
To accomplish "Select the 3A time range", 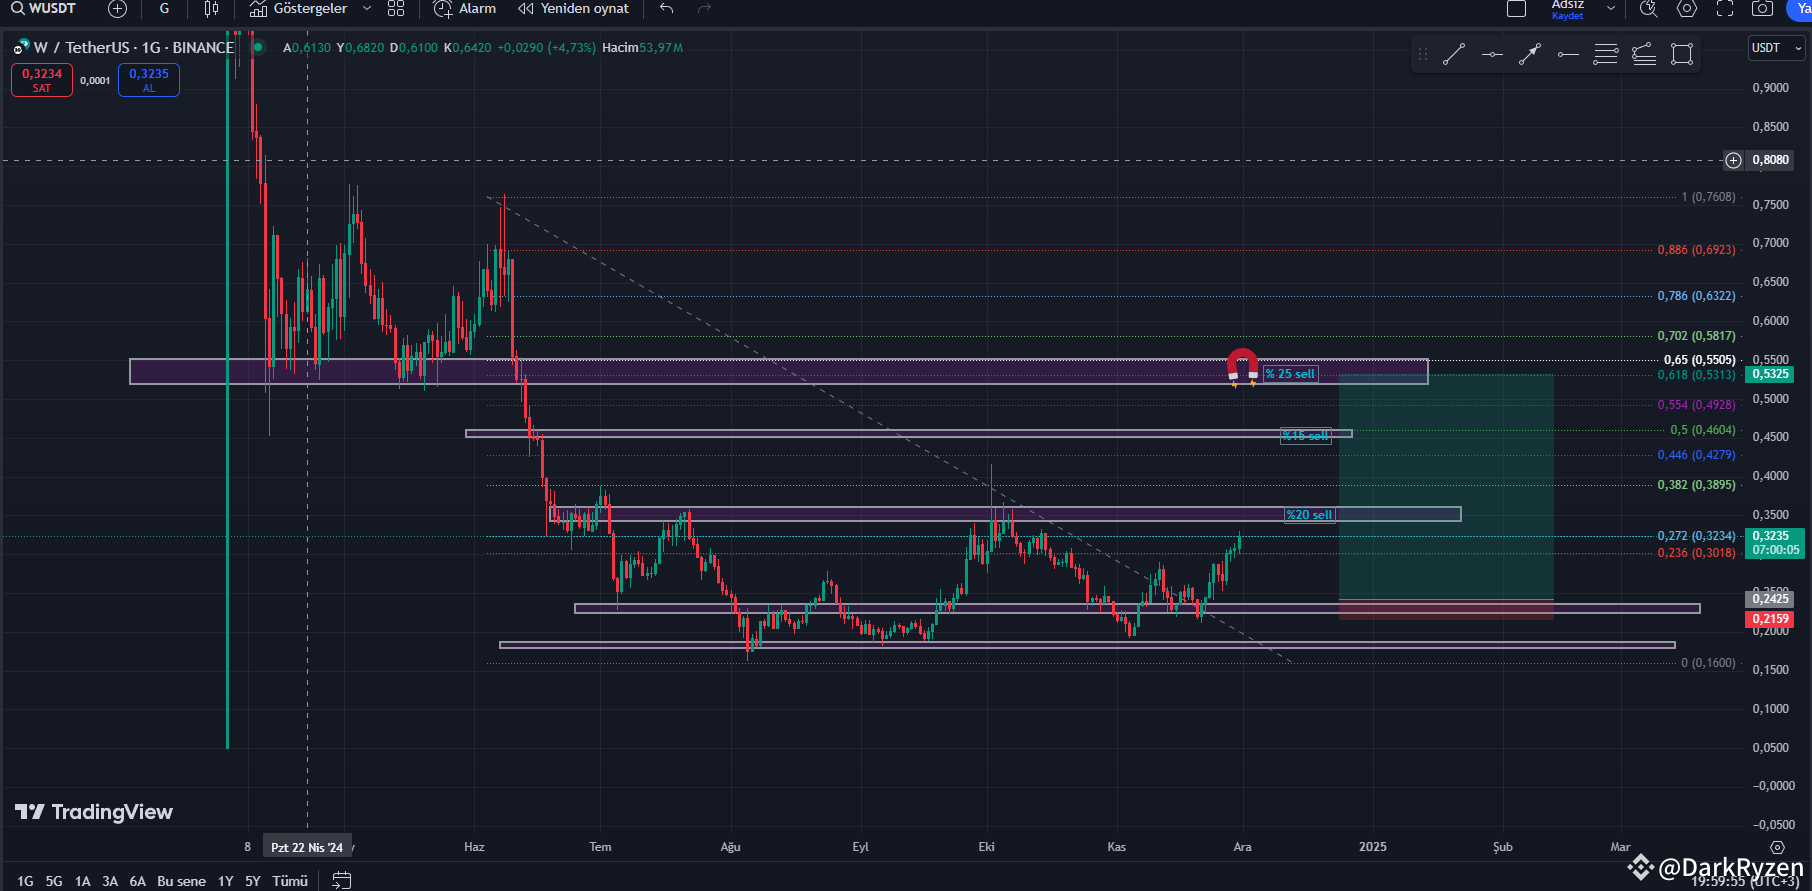I will [110, 881].
